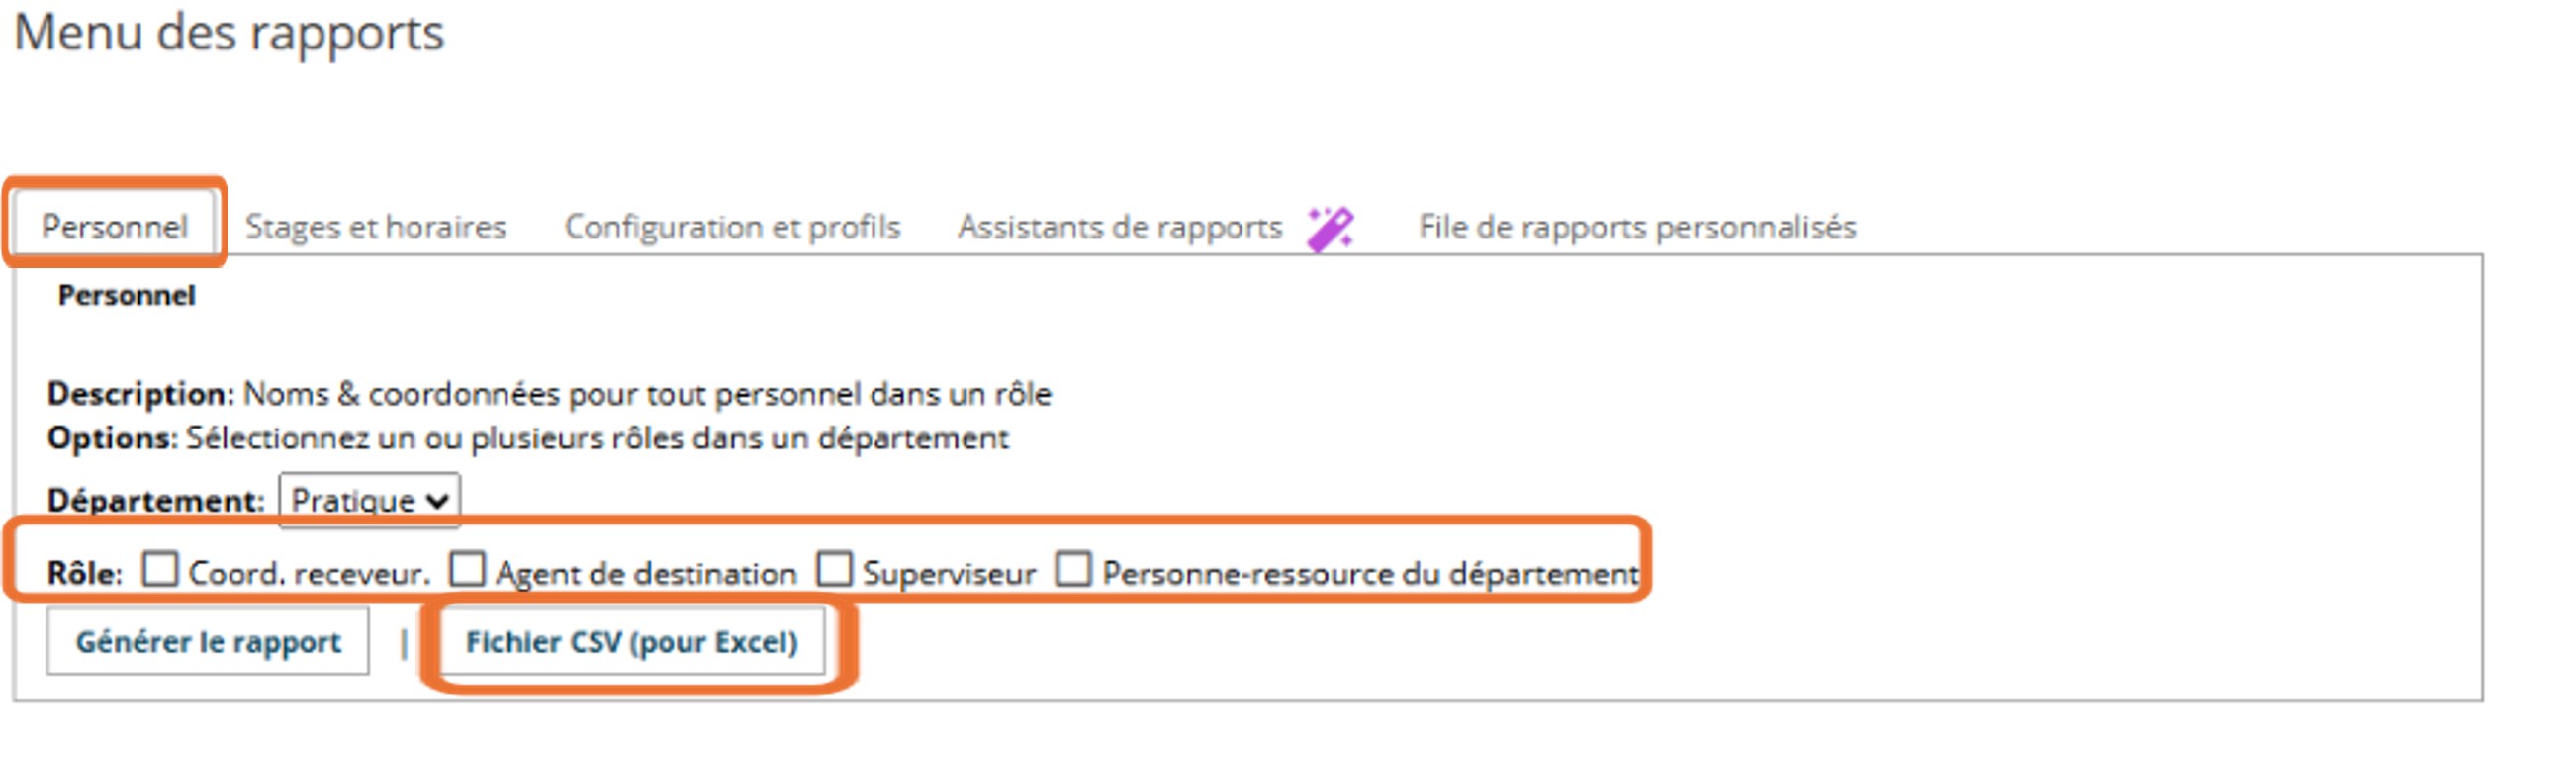
Task: Go to File de rapports personnalisés tab
Action: [x=1636, y=227]
